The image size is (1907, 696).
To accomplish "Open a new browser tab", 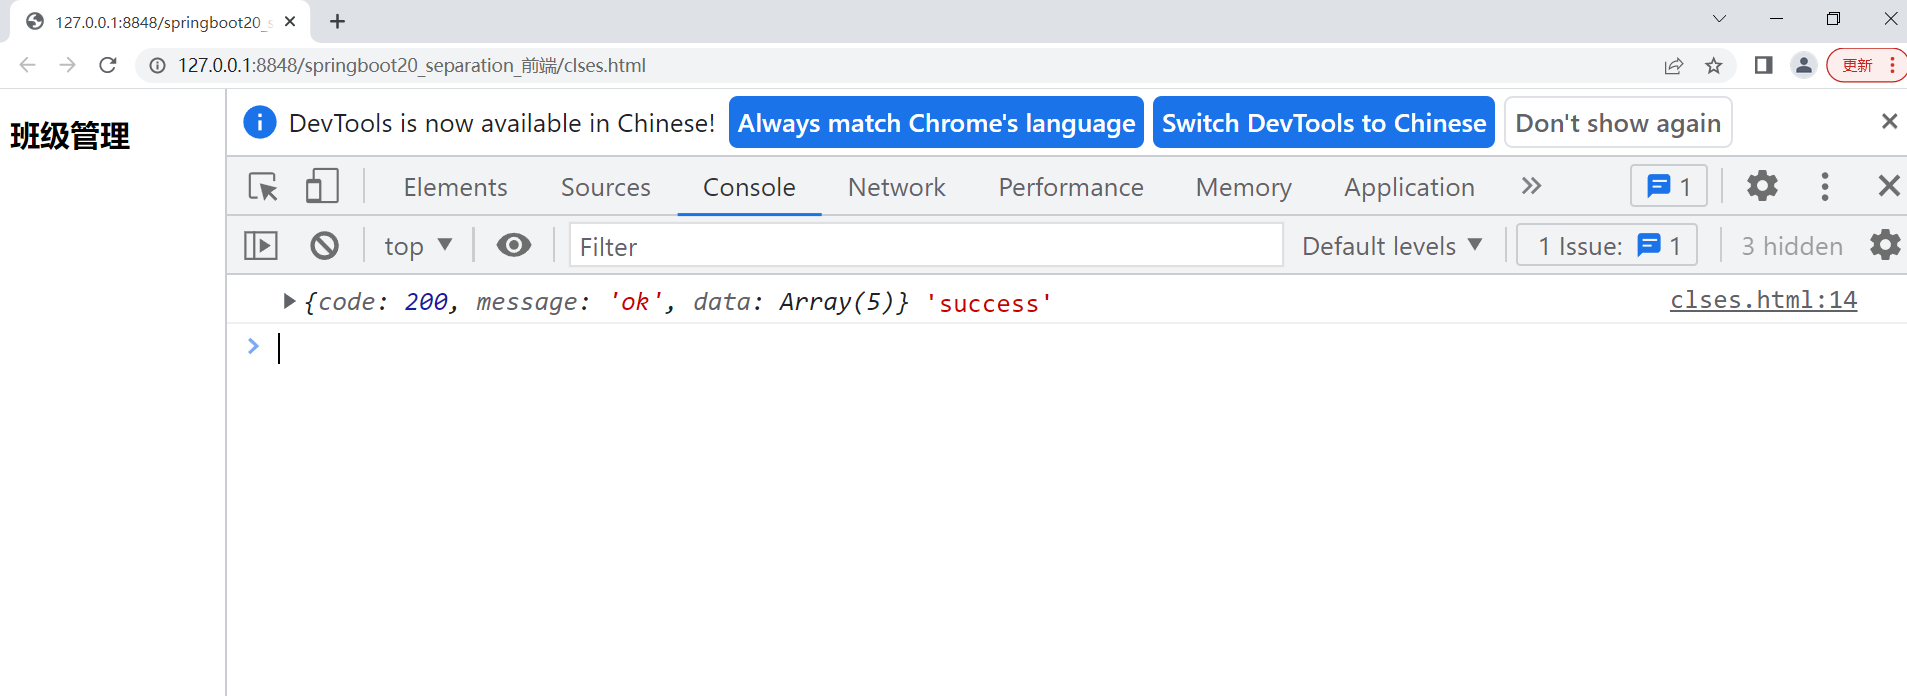I will [337, 21].
